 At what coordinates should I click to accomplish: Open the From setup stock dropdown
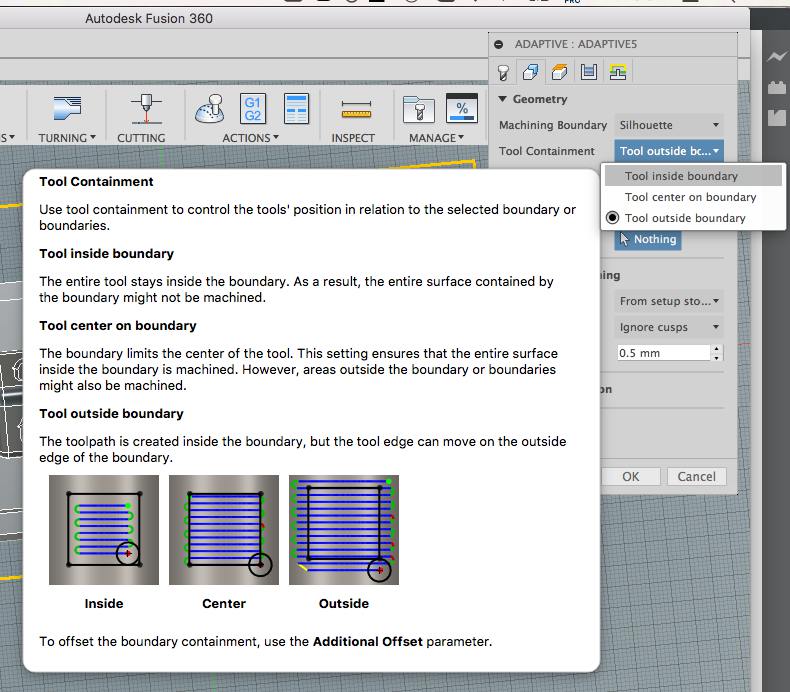coord(669,301)
